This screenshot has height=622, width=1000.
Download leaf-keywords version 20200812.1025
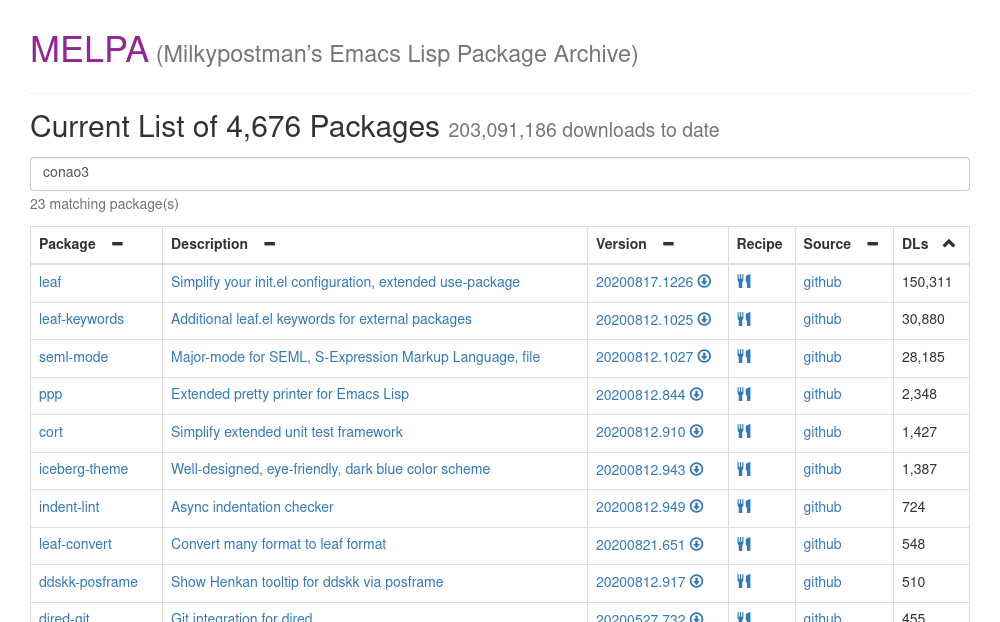click(x=704, y=320)
